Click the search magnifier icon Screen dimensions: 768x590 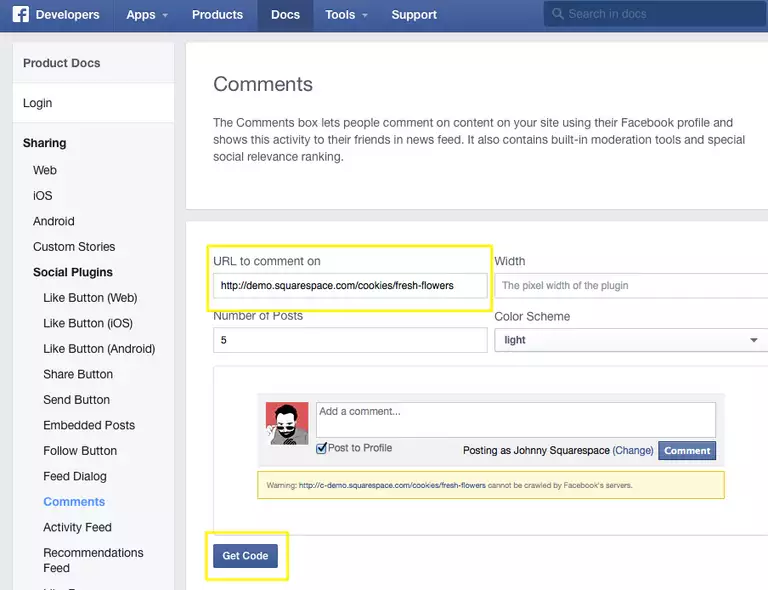click(557, 14)
